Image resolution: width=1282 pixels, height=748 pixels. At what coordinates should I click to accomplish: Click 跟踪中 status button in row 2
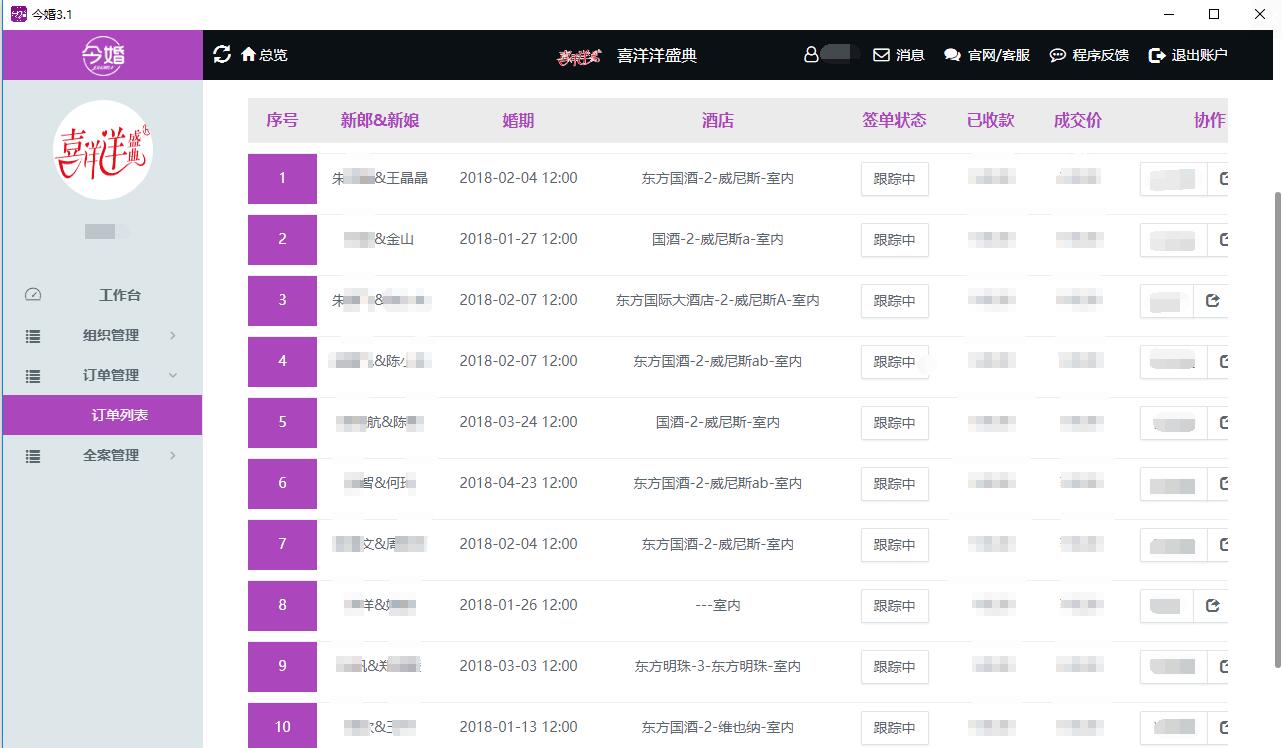pyautogui.click(x=895, y=240)
